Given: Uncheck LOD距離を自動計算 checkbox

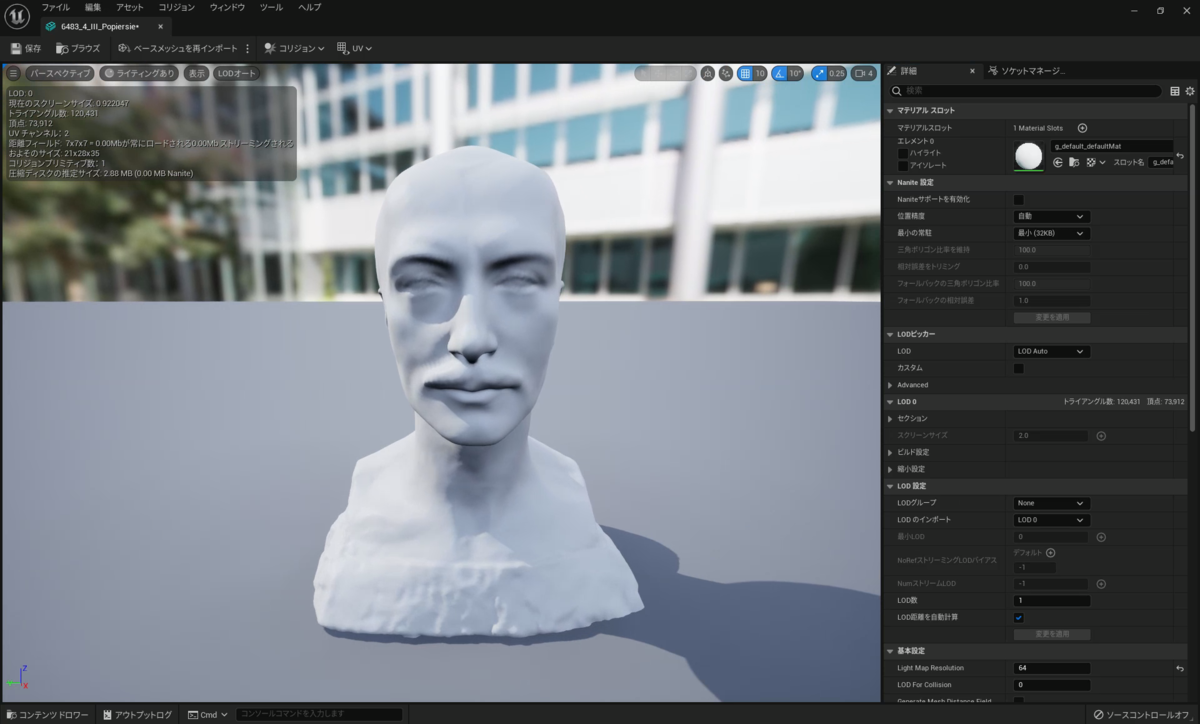Looking at the screenshot, I should pos(1019,618).
